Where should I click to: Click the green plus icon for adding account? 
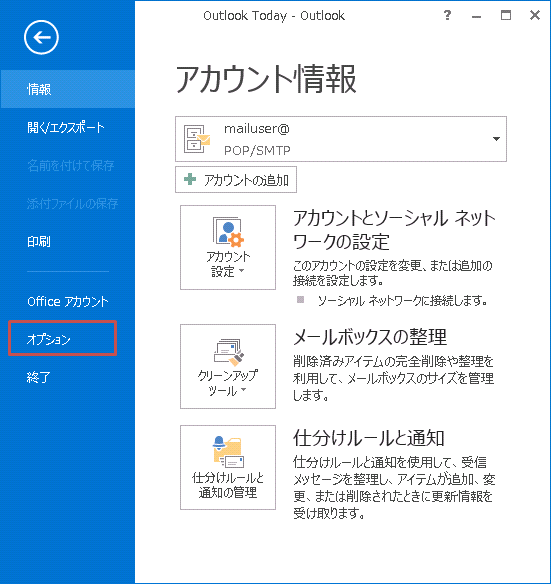tap(190, 180)
